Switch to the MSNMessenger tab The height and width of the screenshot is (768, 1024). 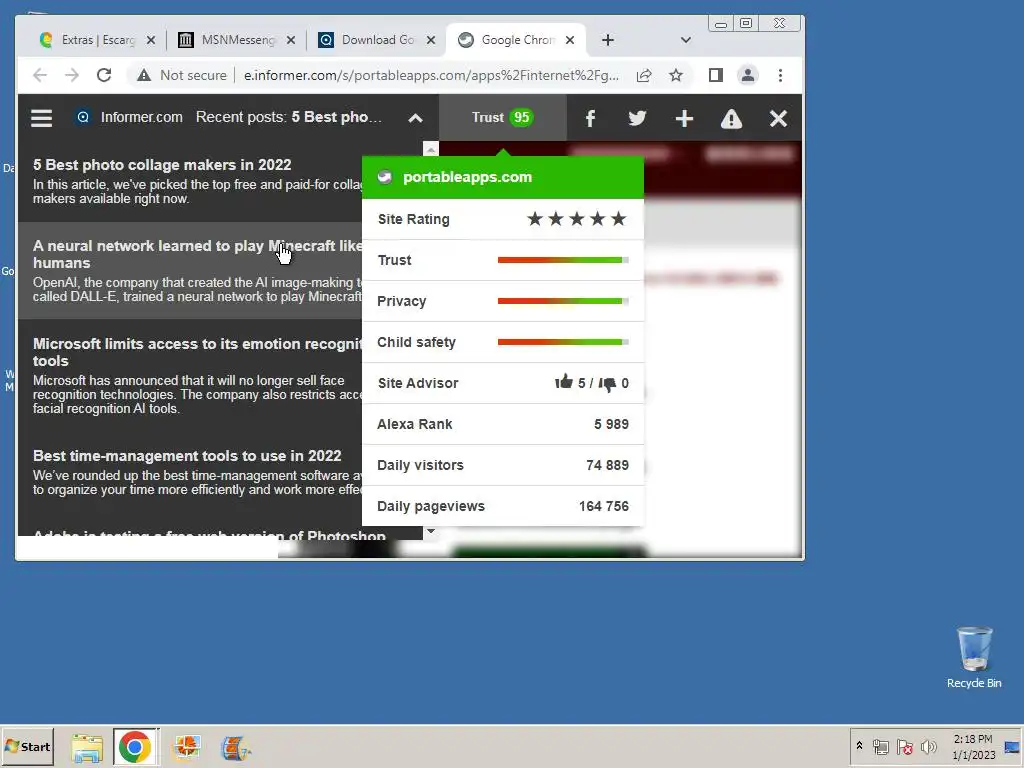238,40
